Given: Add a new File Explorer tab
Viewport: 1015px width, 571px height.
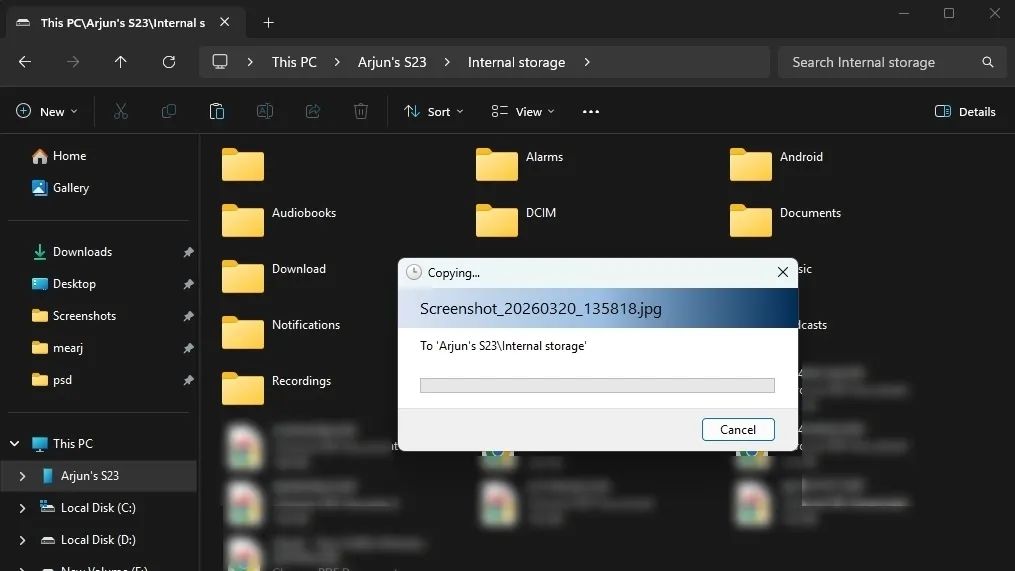Looking at the screenshot, I should [268, 23].
